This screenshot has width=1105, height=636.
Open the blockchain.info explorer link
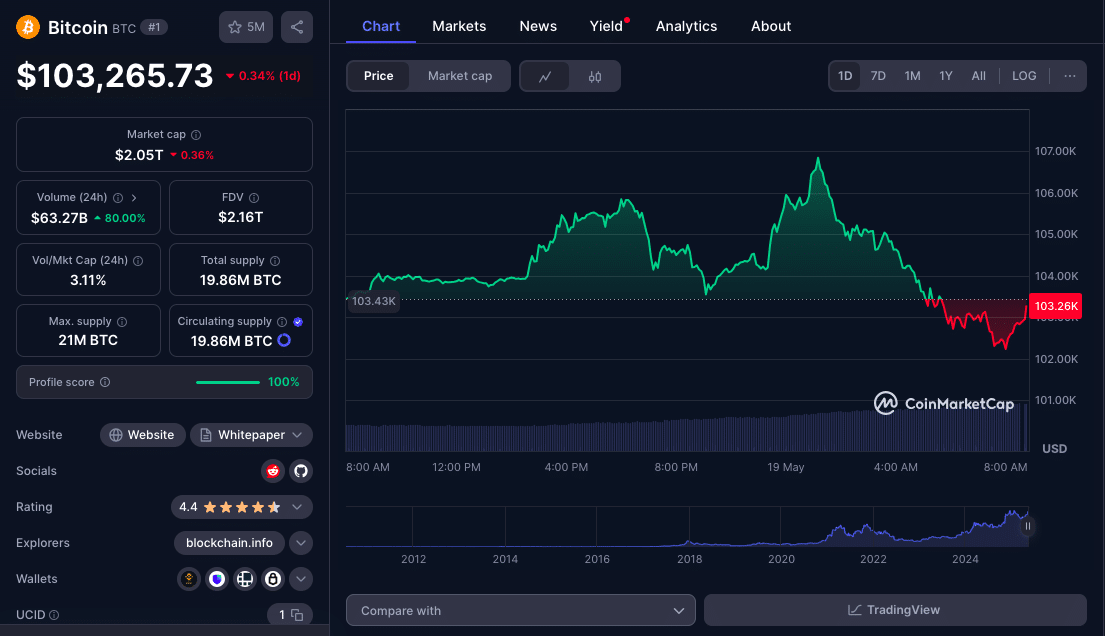pos(229,543)
